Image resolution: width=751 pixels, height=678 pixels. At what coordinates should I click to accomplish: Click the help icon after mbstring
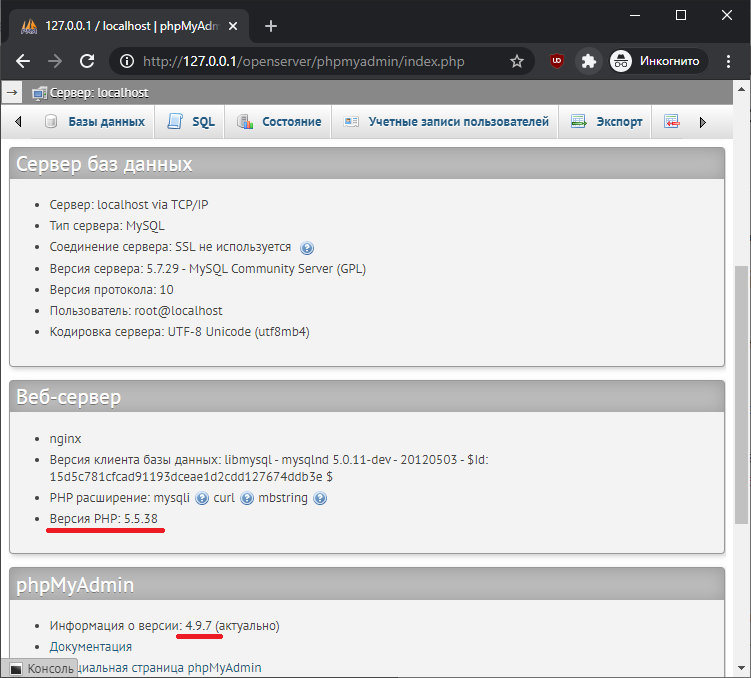point(320,498)
